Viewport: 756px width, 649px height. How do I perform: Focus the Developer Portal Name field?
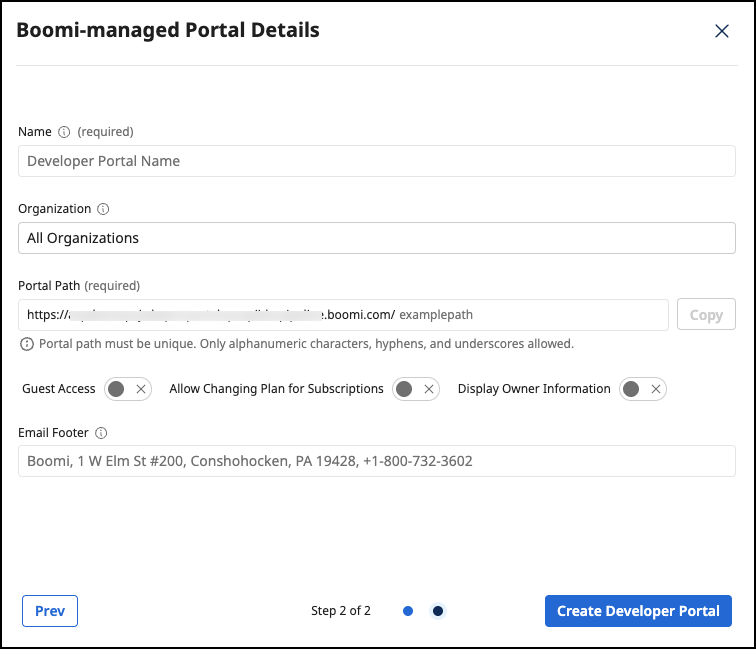pyautogui.click(x=377, y=161)
